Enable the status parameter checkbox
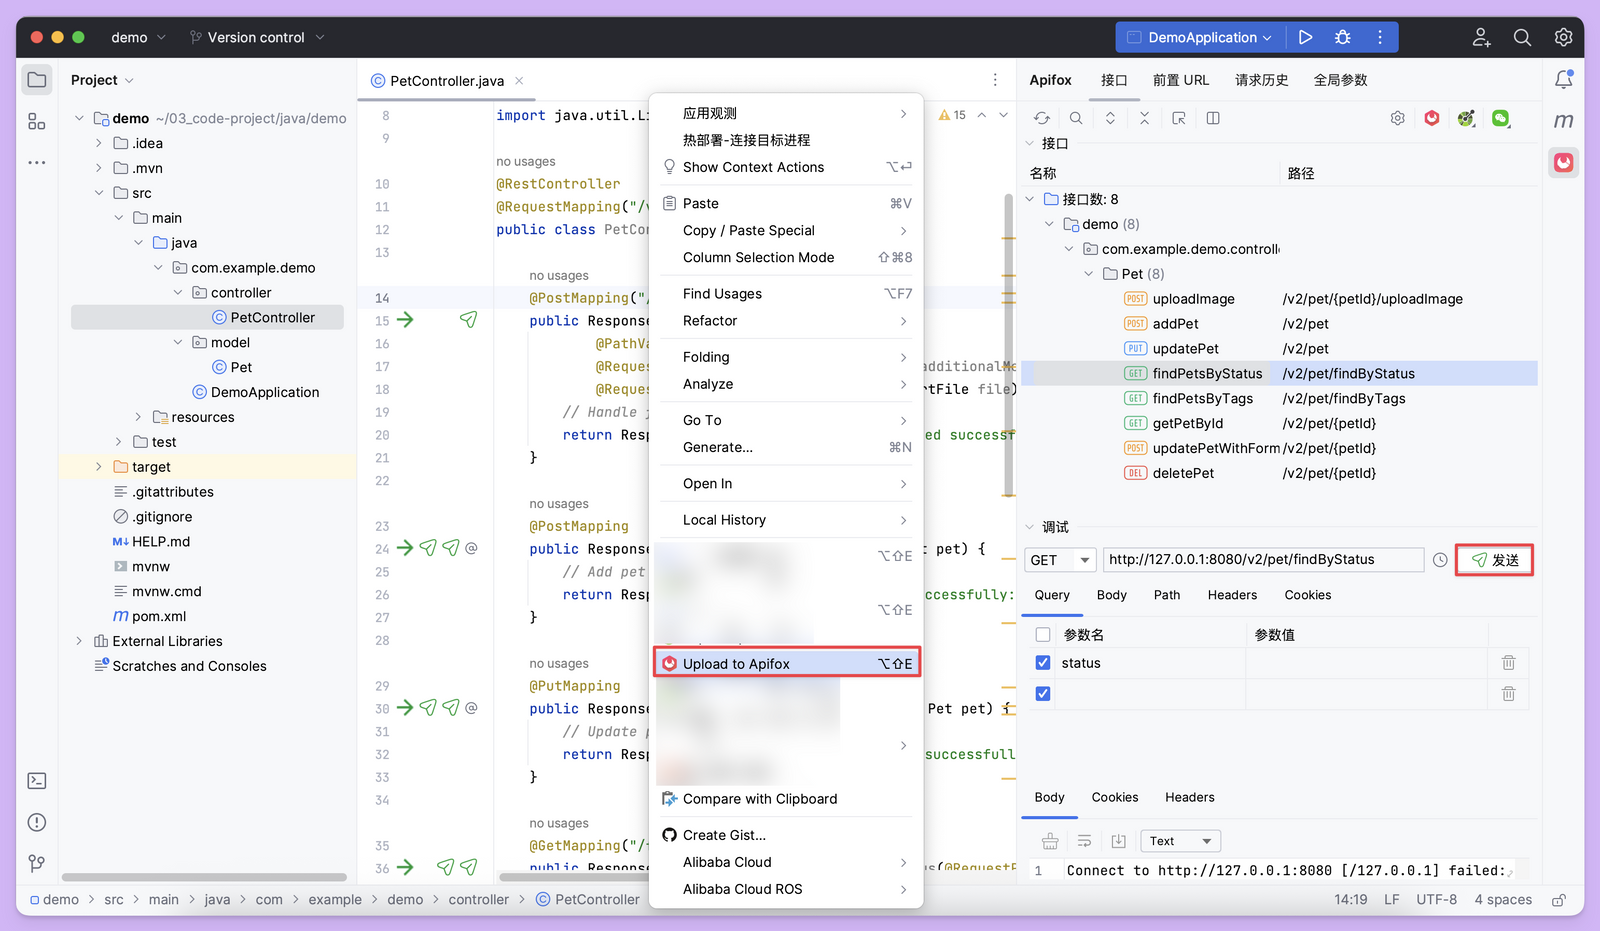The width and height of the screenshot is (1600, 931). [x=1042, y=662]
